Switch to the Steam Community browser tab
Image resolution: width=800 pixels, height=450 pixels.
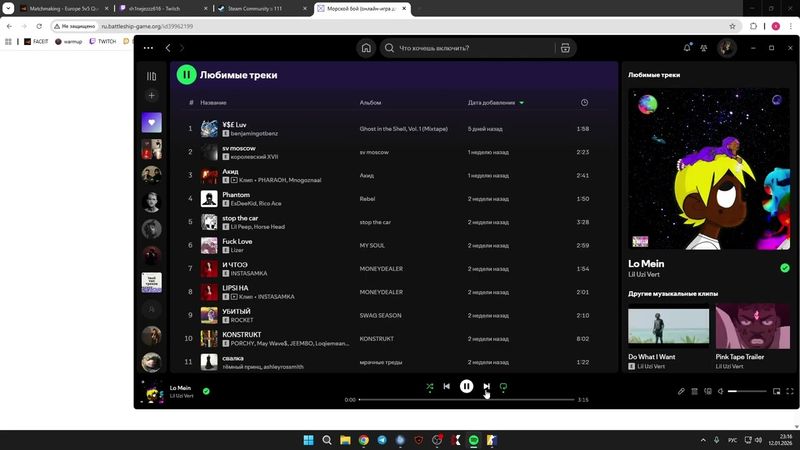(260, 8)
